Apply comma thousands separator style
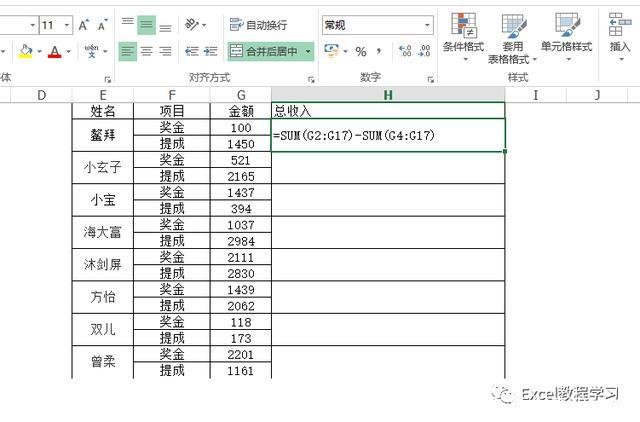This screenshot has height=422, width=640. (379, 51)
